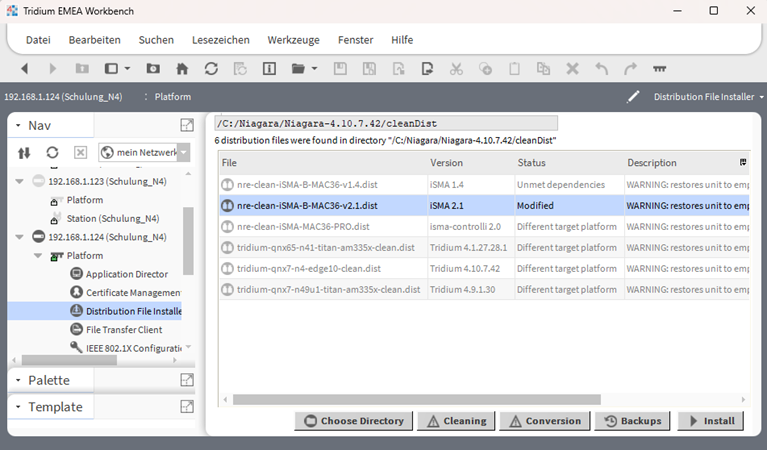The image size is (767, 450).
Task: Click the pencil edit icon in path bar
Action: click(633, 97)
